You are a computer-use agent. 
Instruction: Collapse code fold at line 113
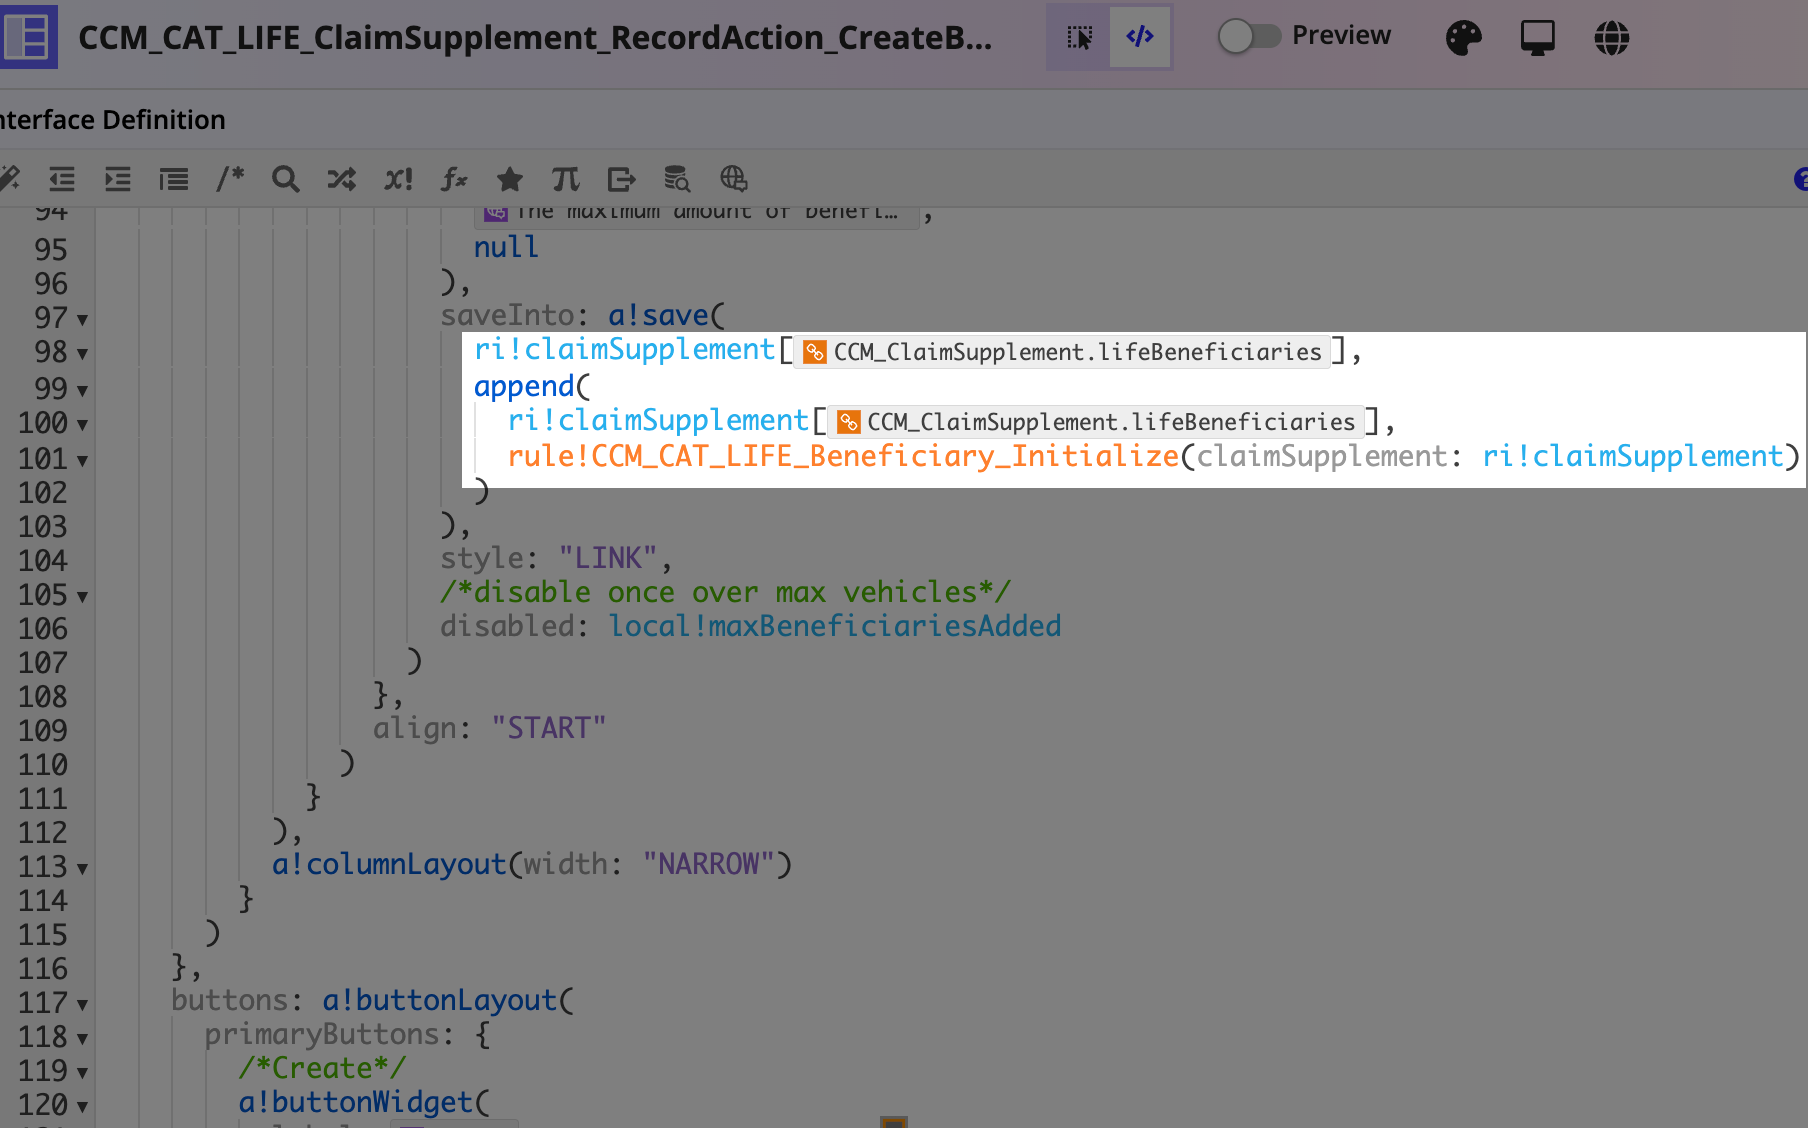click(82, 869)
